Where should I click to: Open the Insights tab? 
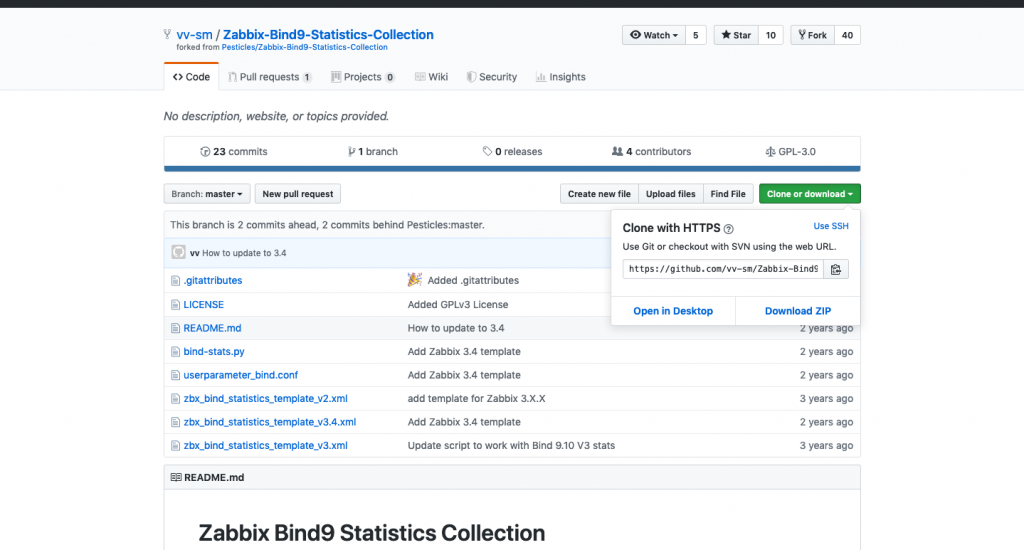pos(560,77)
